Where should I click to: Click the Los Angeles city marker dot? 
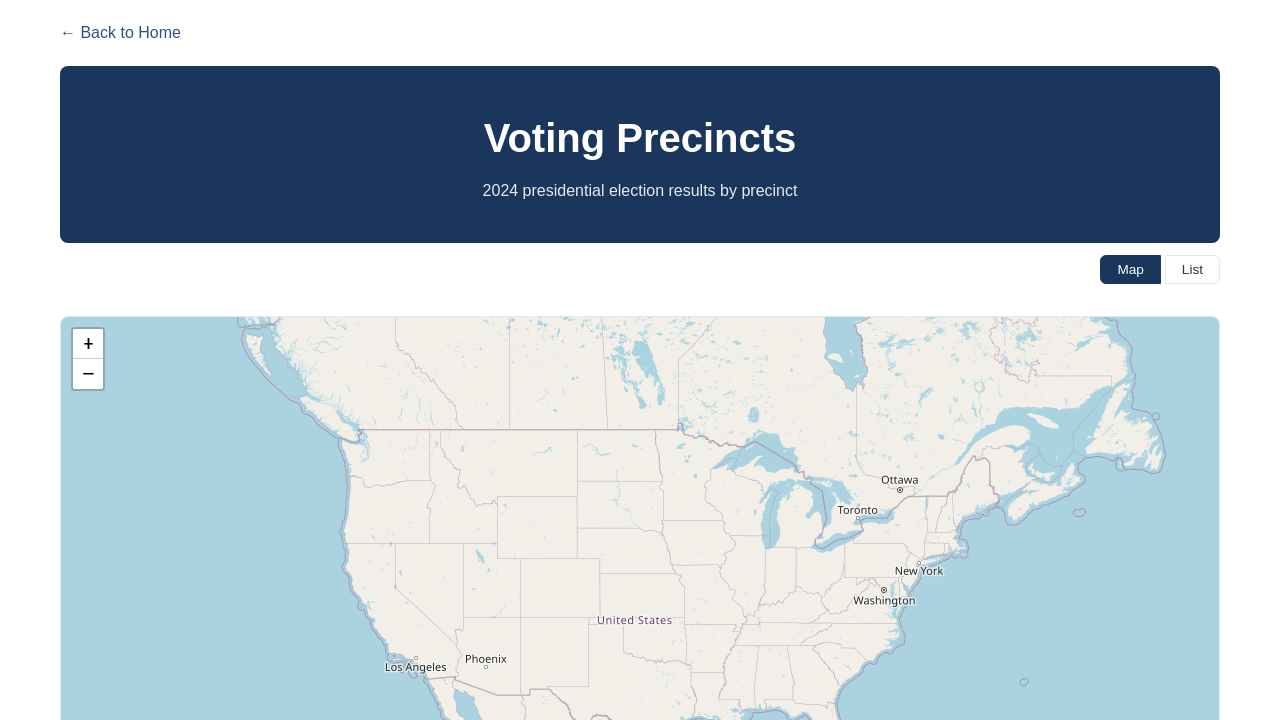[416, 658]
